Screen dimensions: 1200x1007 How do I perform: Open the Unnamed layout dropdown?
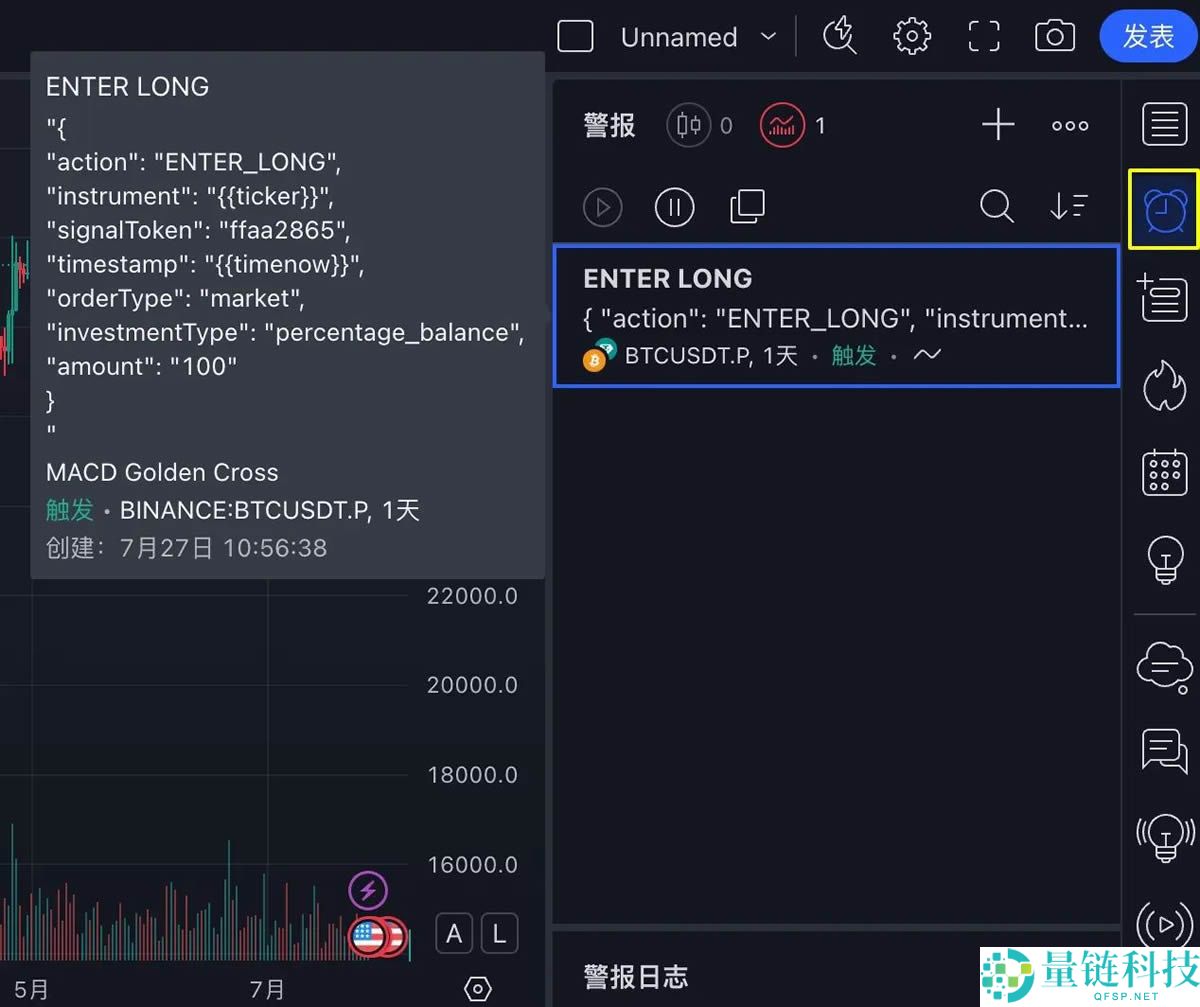pos(700,37)
